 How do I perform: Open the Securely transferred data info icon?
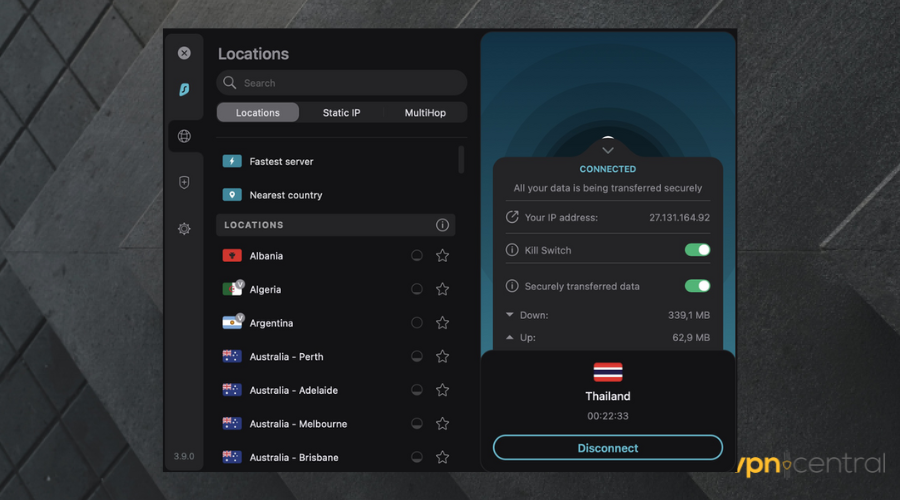coord(512,286)
